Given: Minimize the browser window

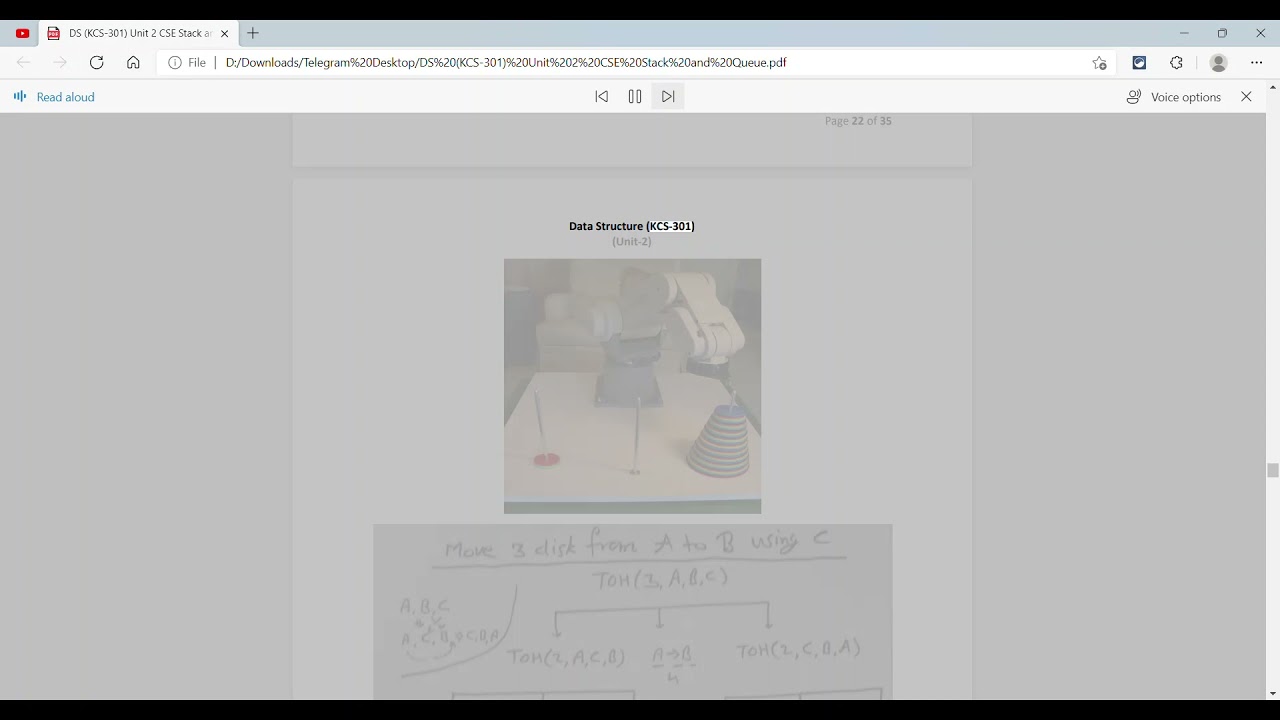Looking at the screenshot, I should tap(1184, 33).
